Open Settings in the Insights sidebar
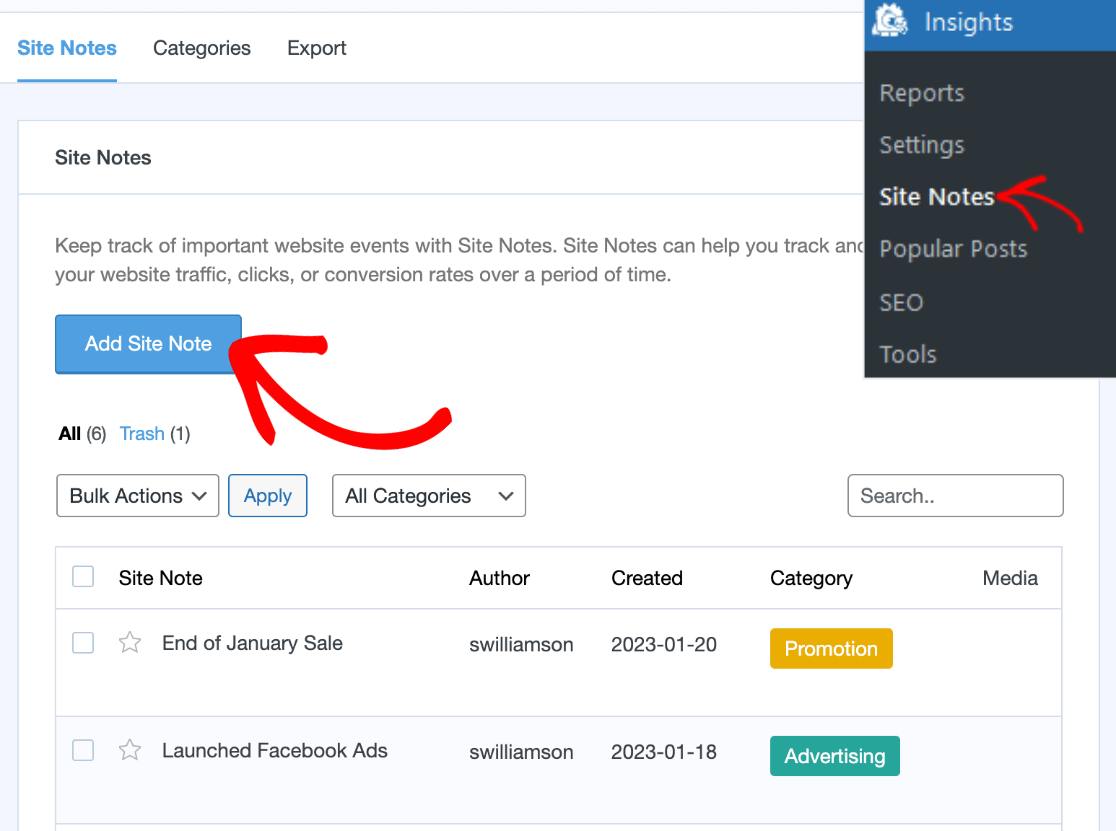Image resolution: width=1116 pixels, height=831 pixels. 921,144
